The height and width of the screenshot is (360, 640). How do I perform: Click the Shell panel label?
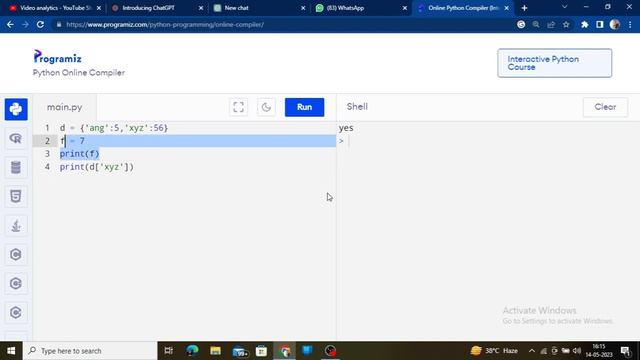357,107
